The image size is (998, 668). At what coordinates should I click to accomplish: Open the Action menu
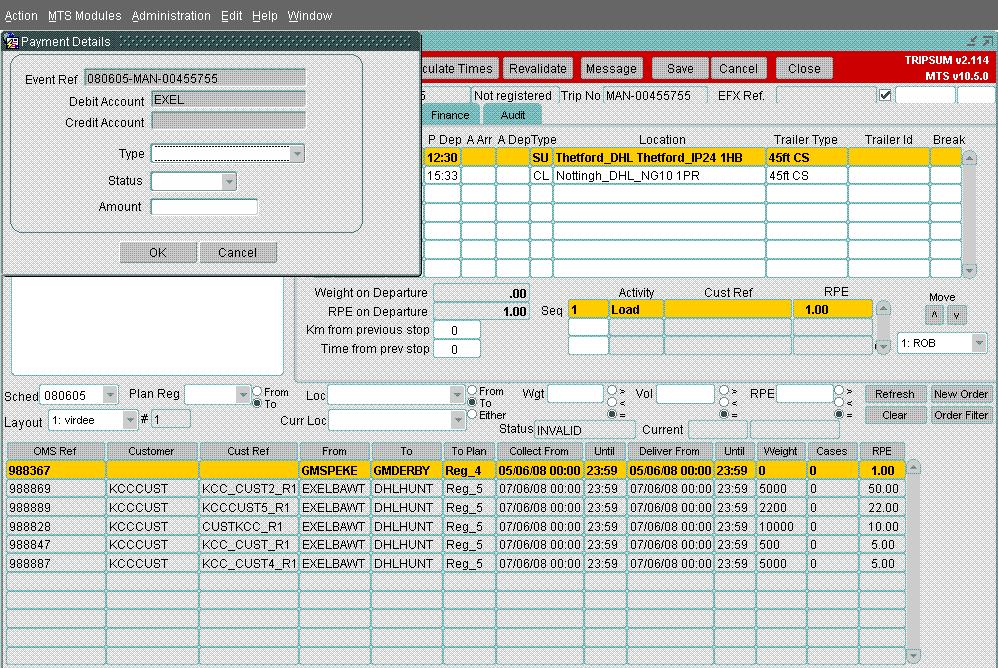point(21,16)
